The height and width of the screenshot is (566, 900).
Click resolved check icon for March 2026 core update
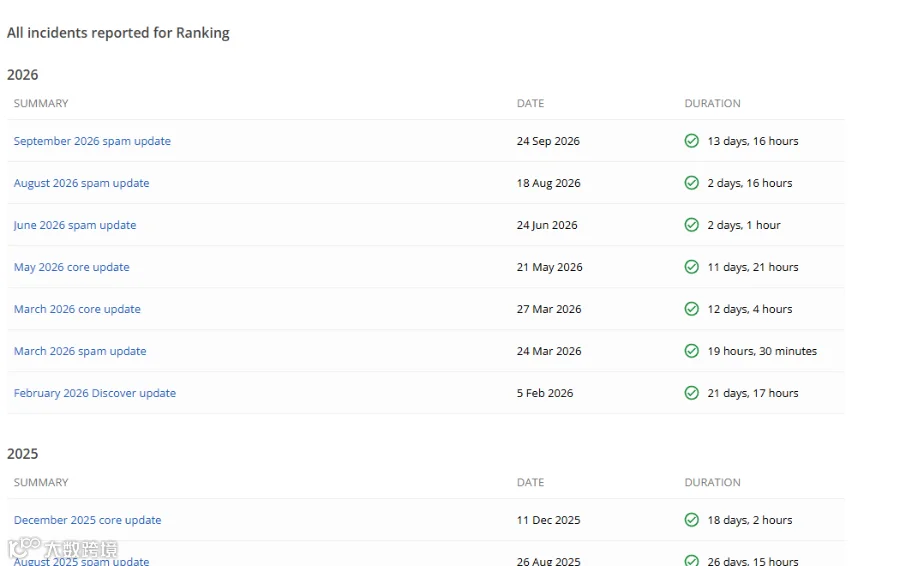(x=692, y=309)
